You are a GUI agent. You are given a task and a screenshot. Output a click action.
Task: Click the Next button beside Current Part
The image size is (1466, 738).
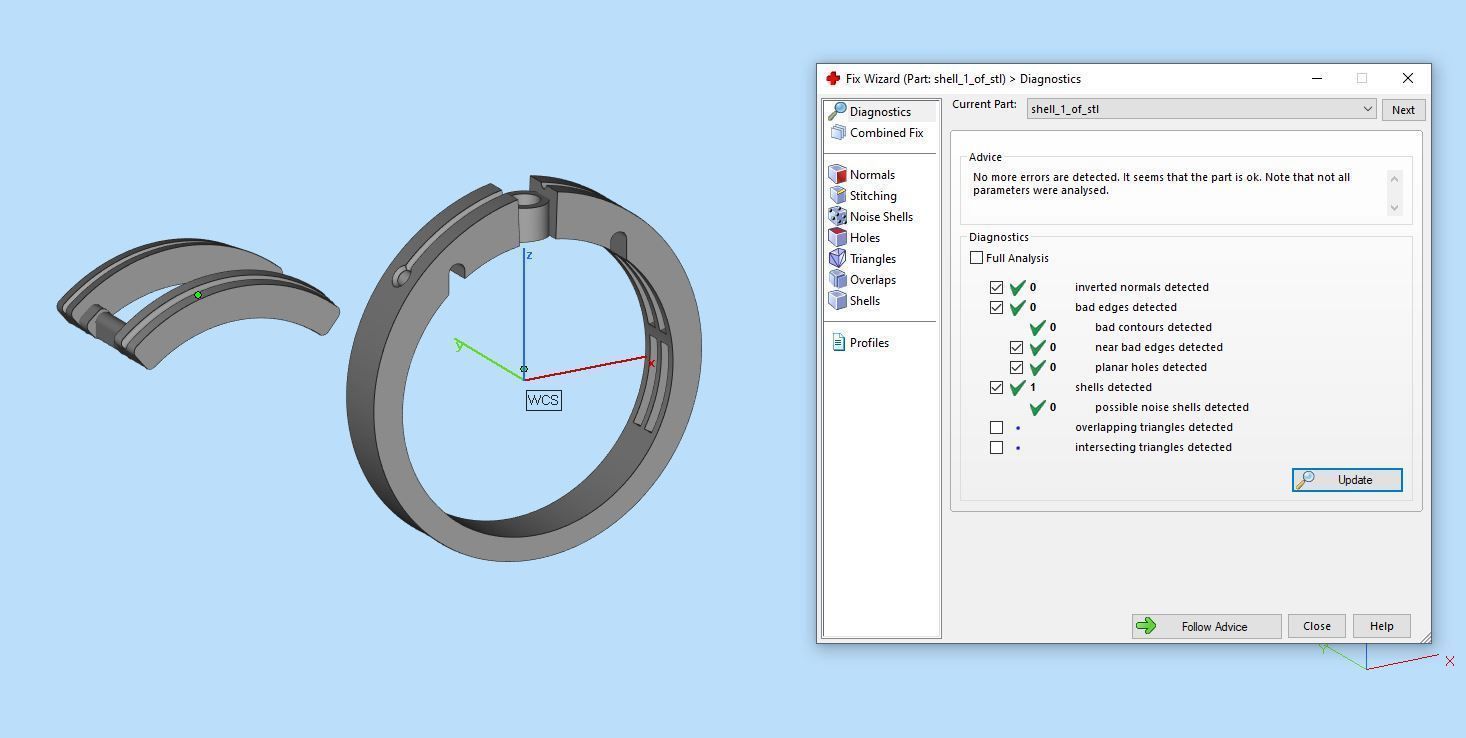(1403, 110)
